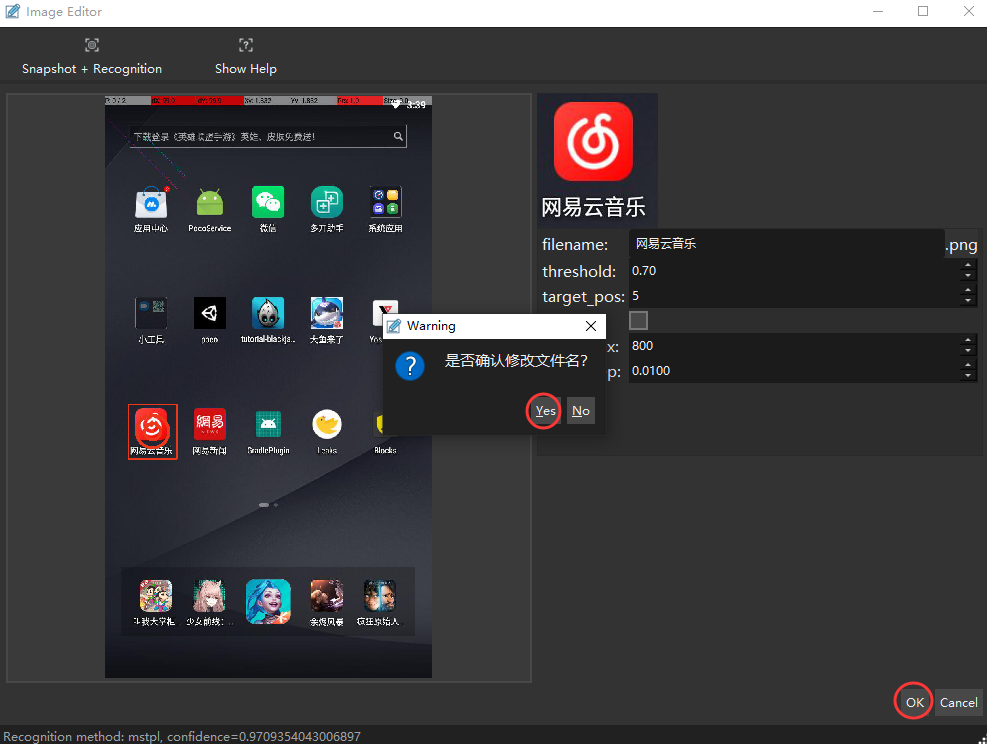Toggle the checkbox below target_pos
The height and width of the screenshot is (744, 987).
pyautogui.click(x=638, y=320)
